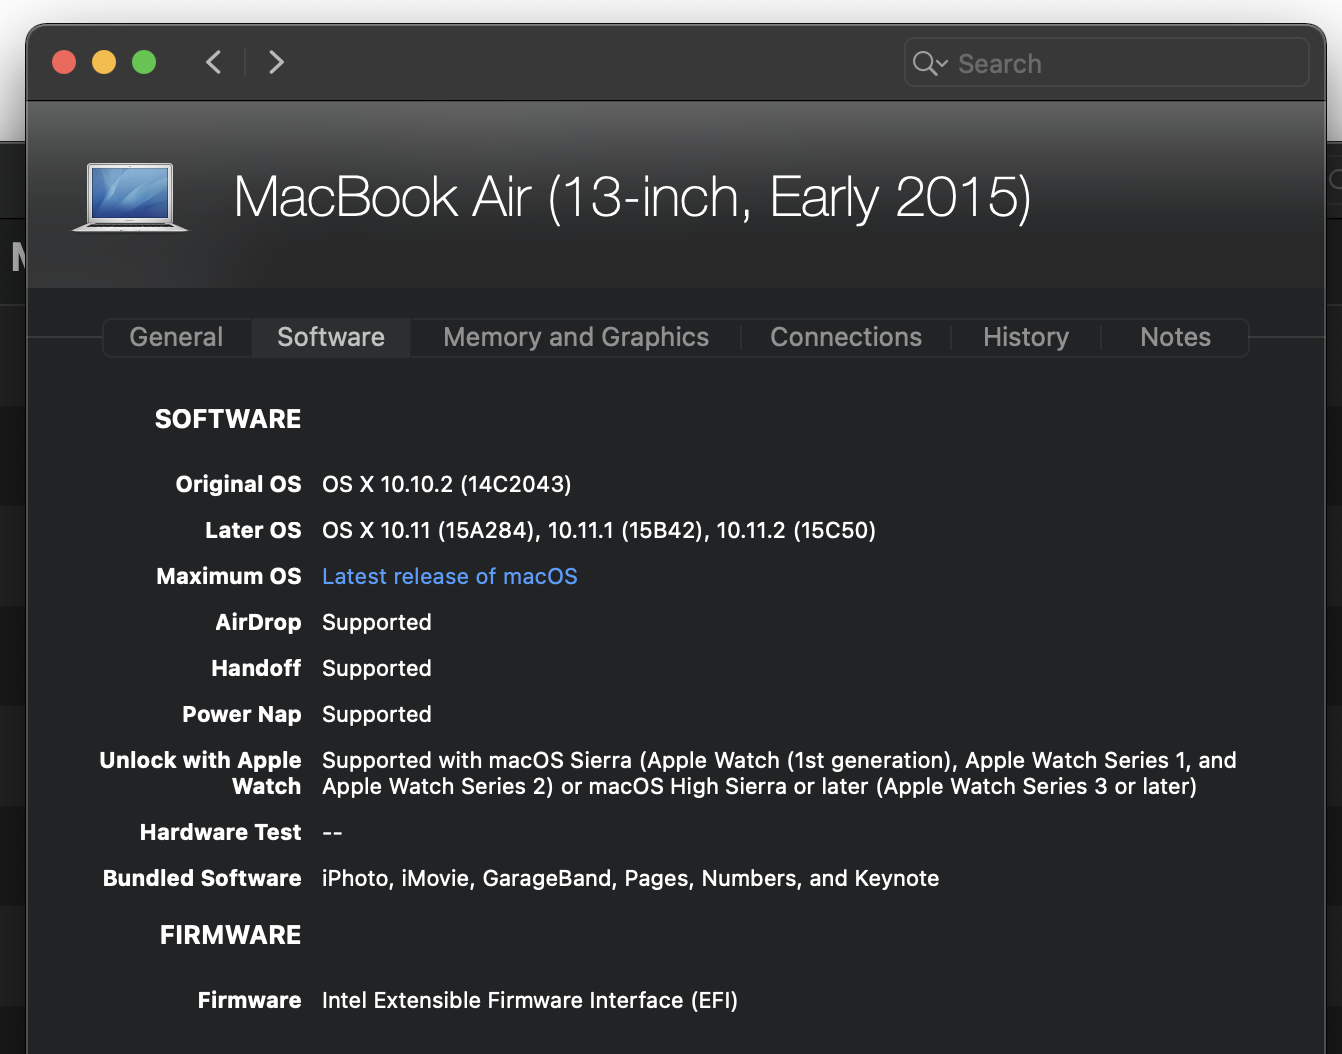Image resolution: width=1342 pixels, height=1054 pixels.
Task: Click the Maximum OS label
Action: click(x=229, y=576)
